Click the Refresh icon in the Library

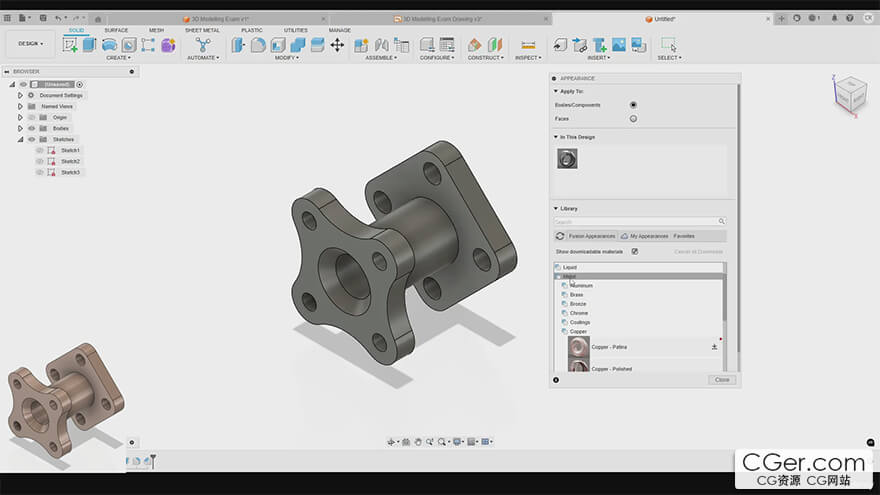(560, 236)
